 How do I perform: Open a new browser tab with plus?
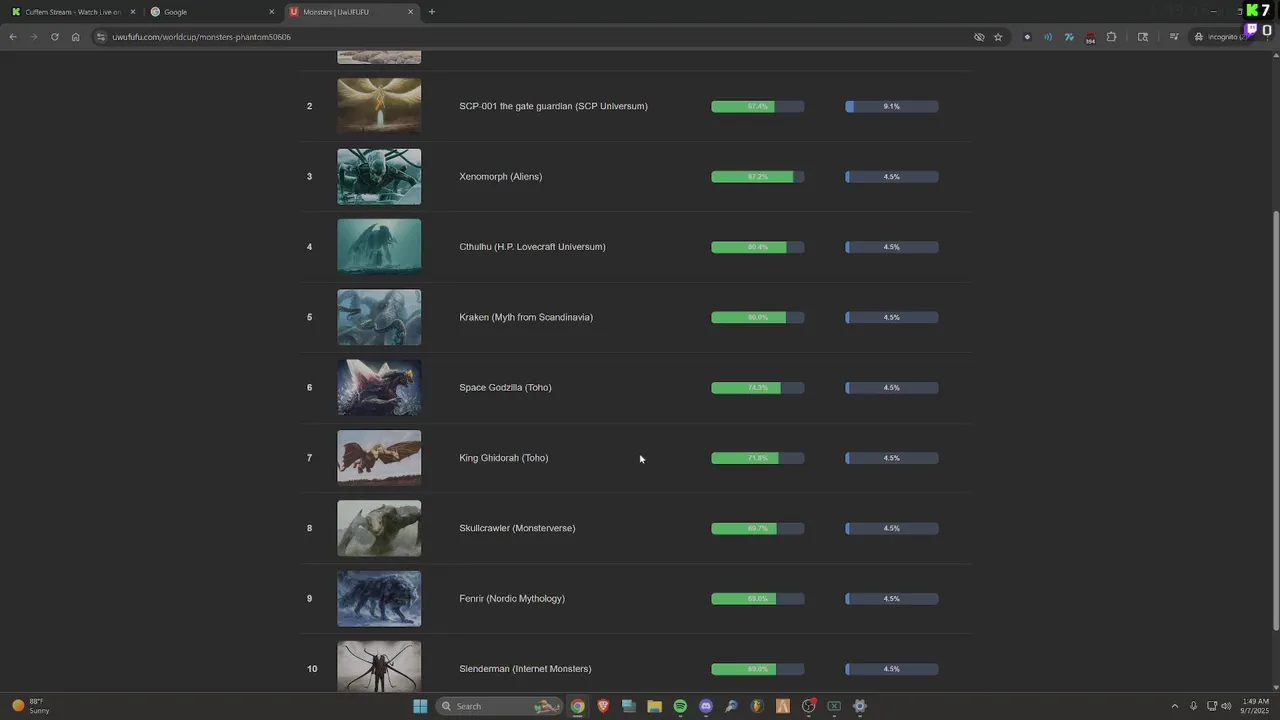tap(432, 12)
